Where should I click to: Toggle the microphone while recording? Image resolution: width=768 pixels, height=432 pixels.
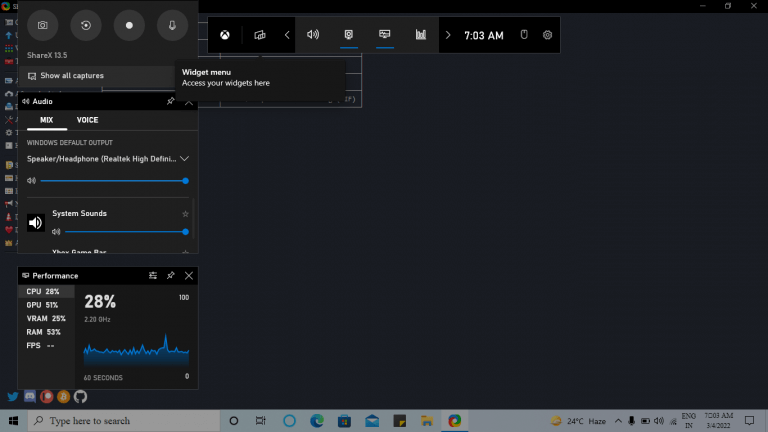(x=172, y=25)
